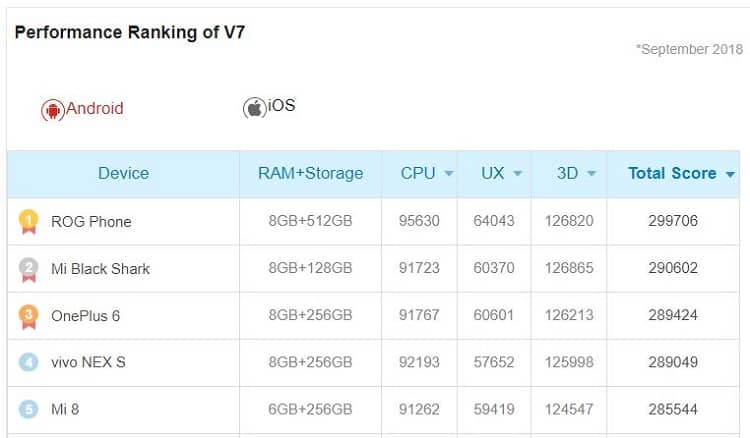
Task: Click the Device column header
Action: 123,173
